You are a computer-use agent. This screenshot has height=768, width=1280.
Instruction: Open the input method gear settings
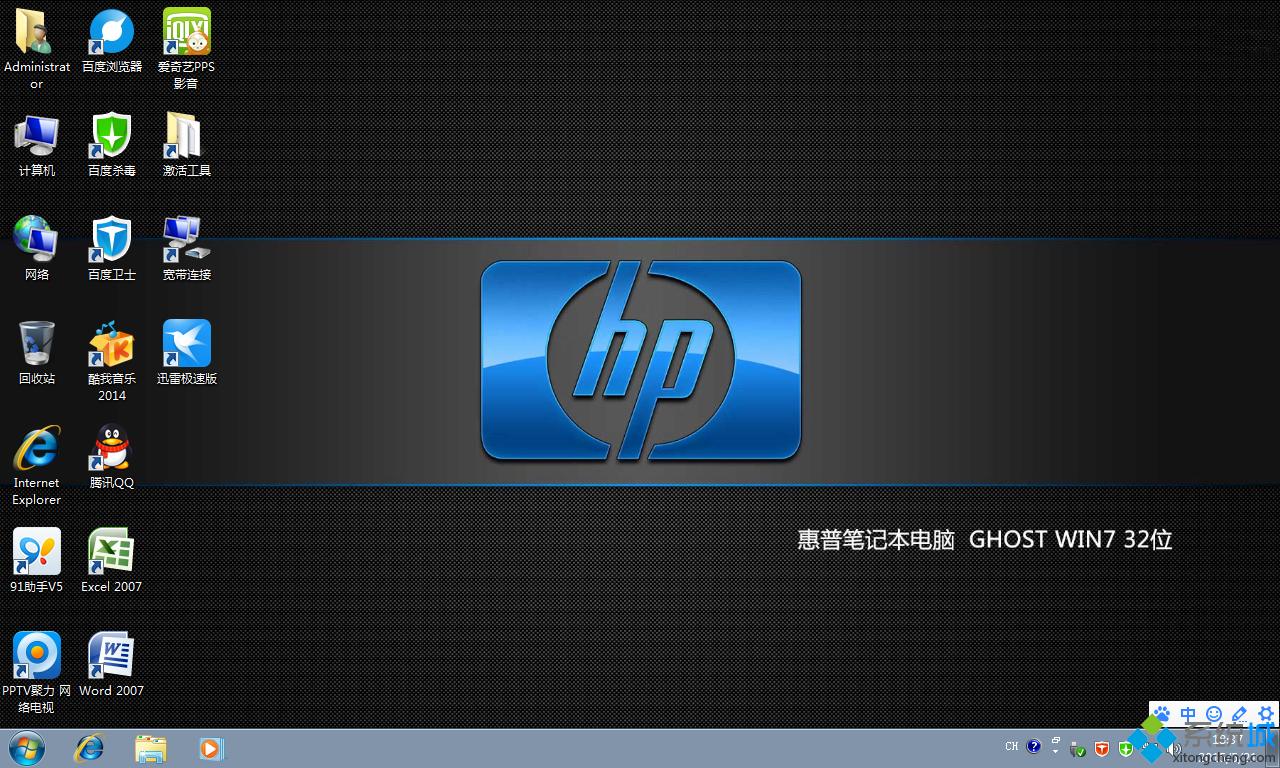(x=1265, y=714)
